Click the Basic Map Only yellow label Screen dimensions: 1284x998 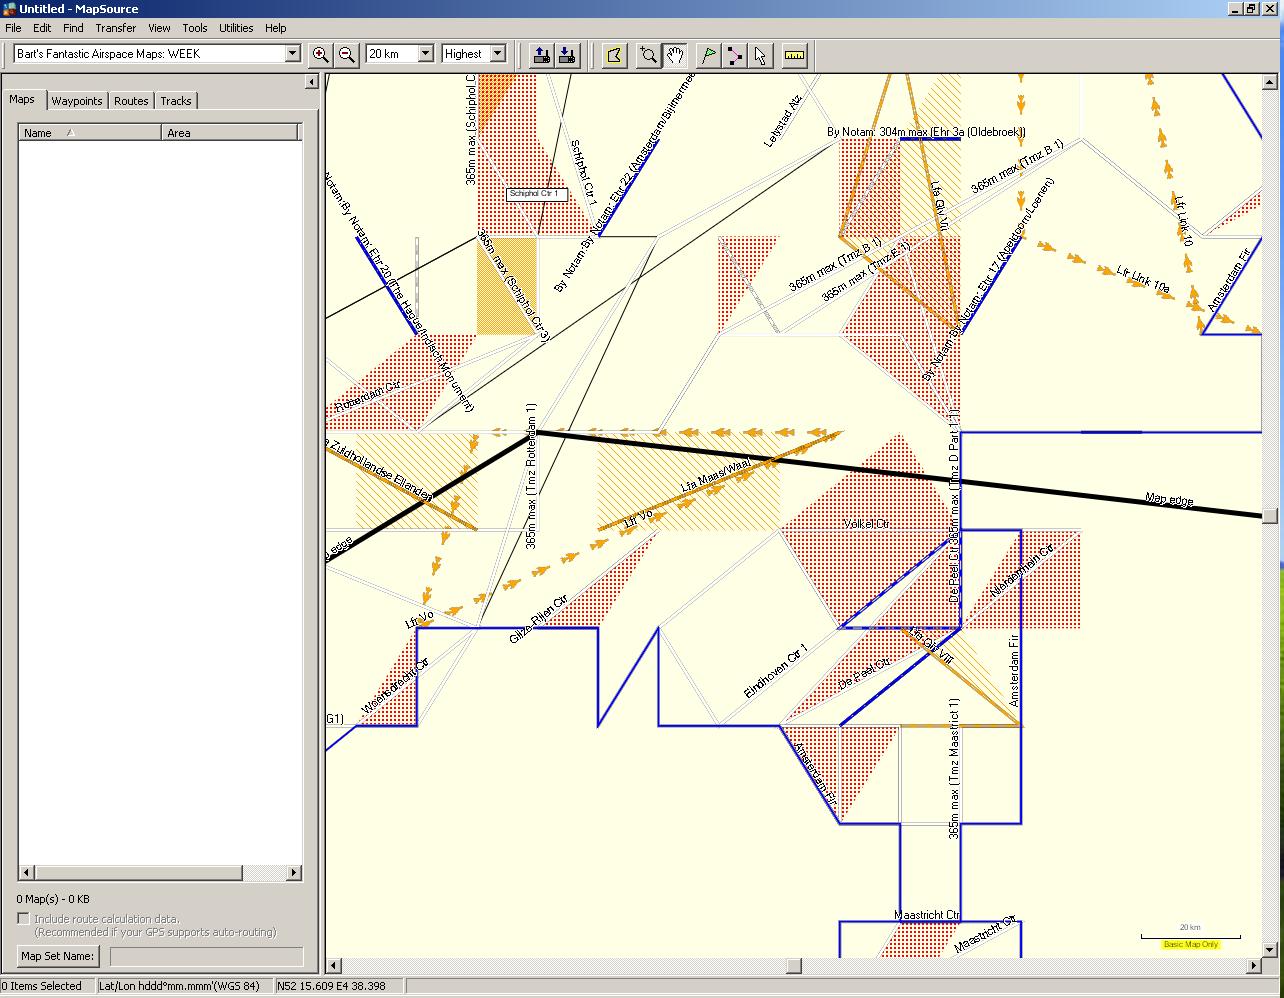tap(1191, 944)
